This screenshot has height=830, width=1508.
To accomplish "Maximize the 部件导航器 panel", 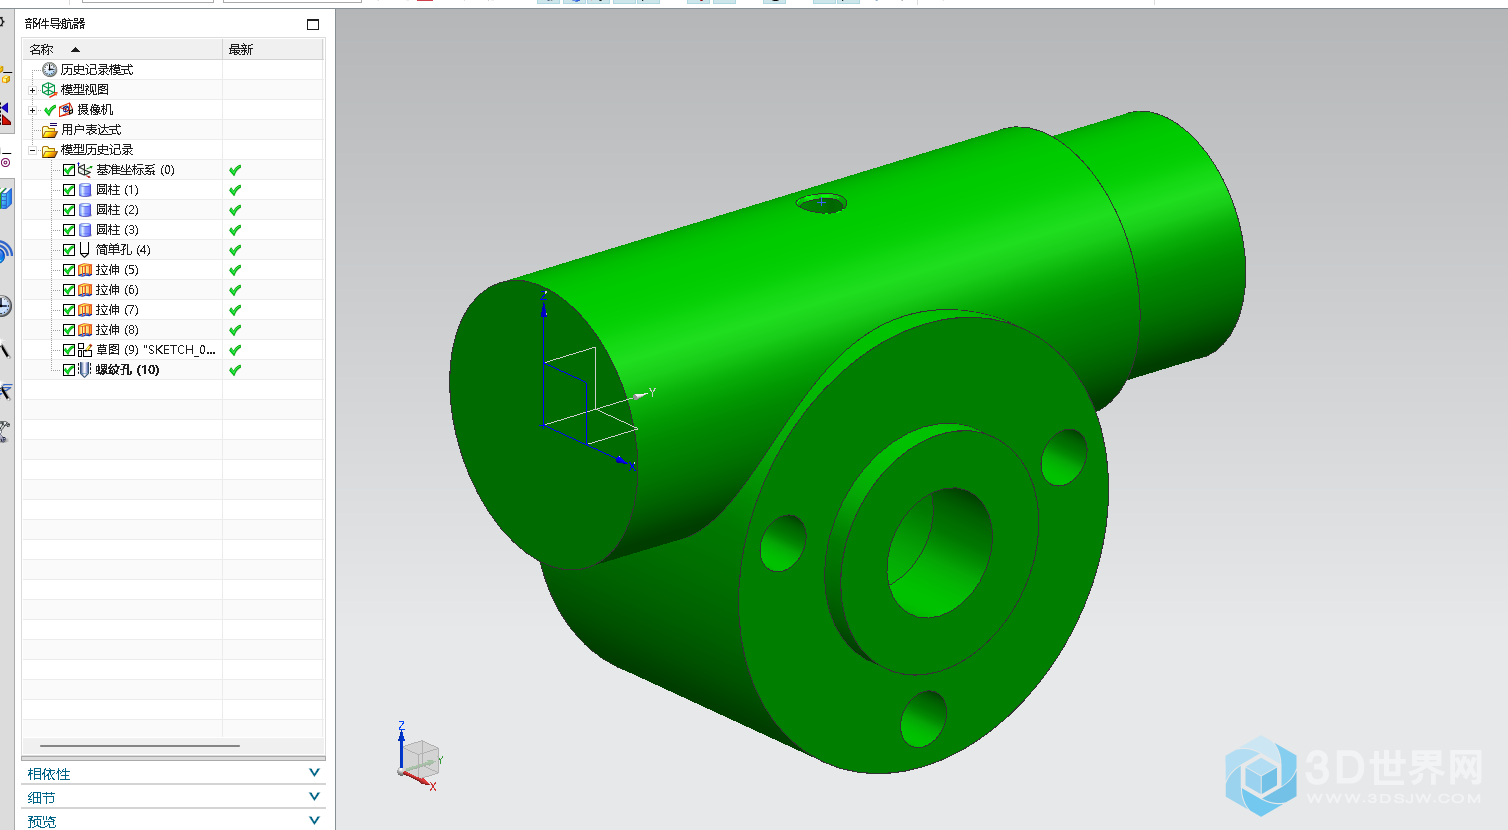I will [313, 24].
